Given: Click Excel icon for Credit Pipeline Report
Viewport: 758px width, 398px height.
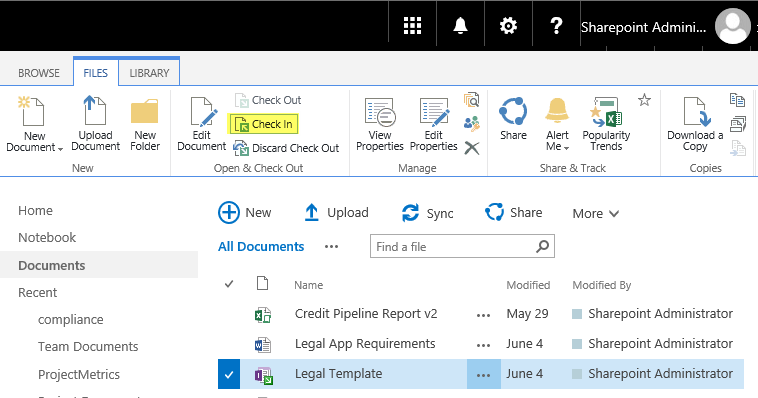Looking at the screenshot, I should point(263,315).
